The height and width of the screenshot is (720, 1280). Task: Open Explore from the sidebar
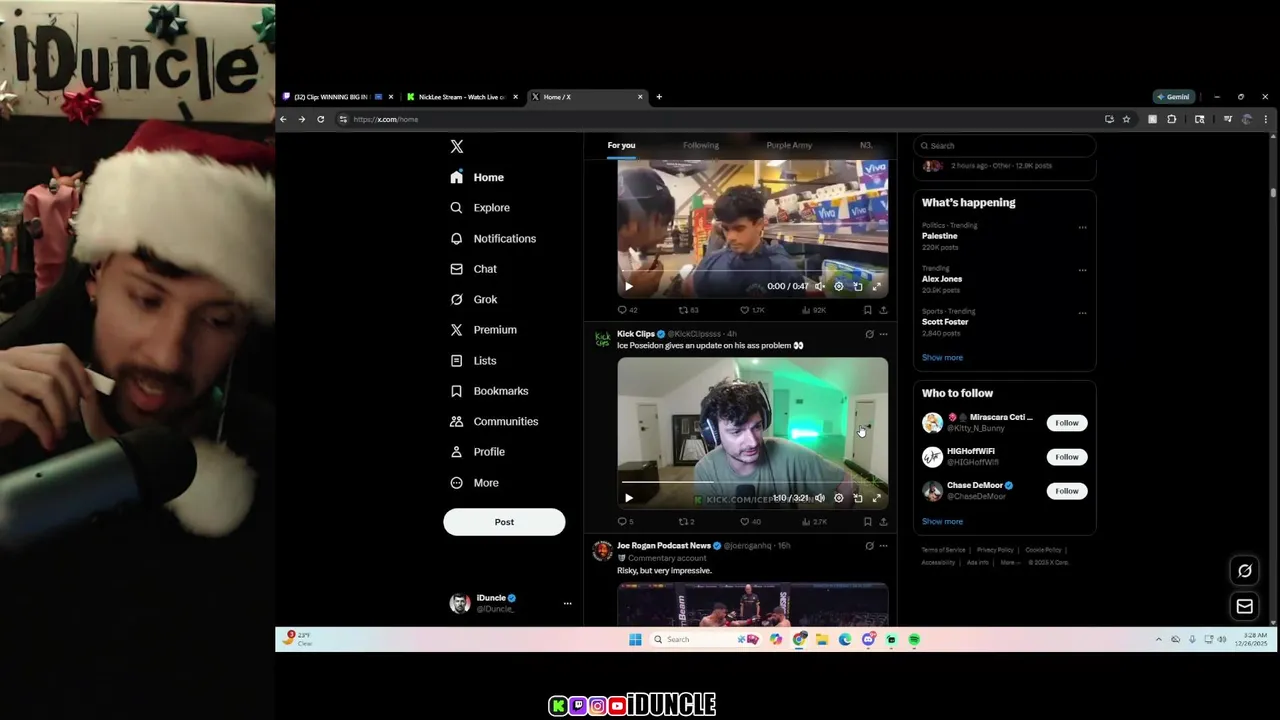480,208
